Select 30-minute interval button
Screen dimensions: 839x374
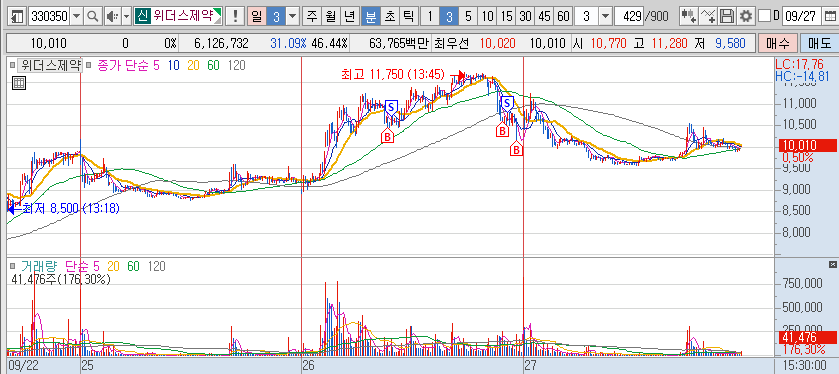coord(525,17)
